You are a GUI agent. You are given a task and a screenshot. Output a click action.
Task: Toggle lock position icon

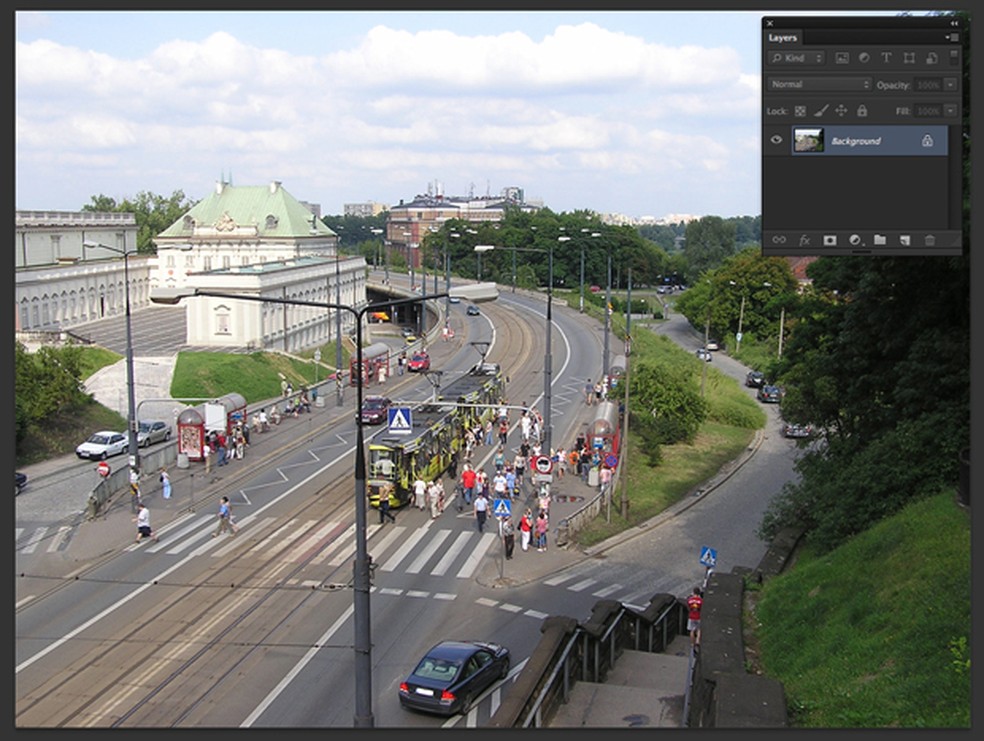[841, 111]
